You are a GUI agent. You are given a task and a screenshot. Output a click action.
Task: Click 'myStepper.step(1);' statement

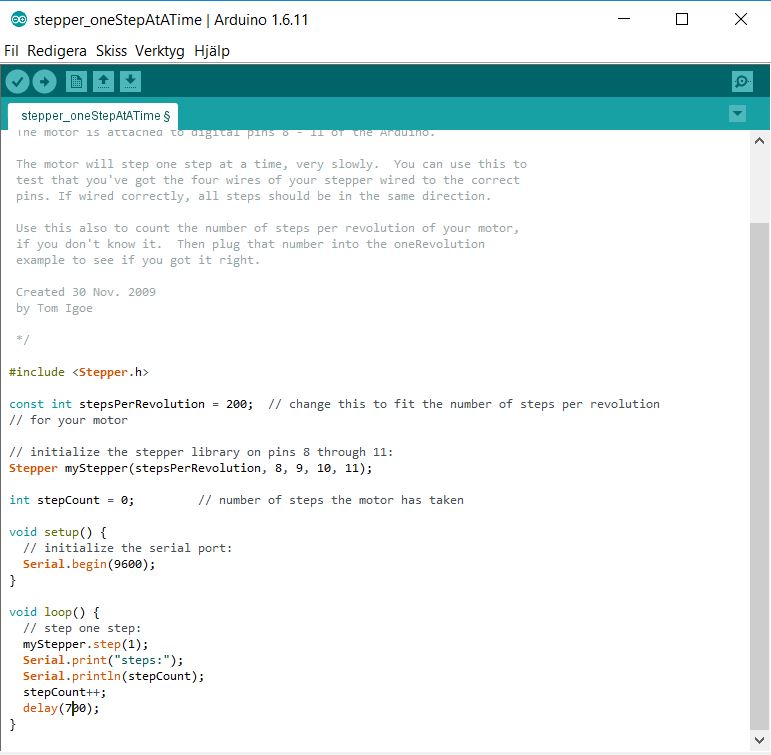click(x=86, y=644)
